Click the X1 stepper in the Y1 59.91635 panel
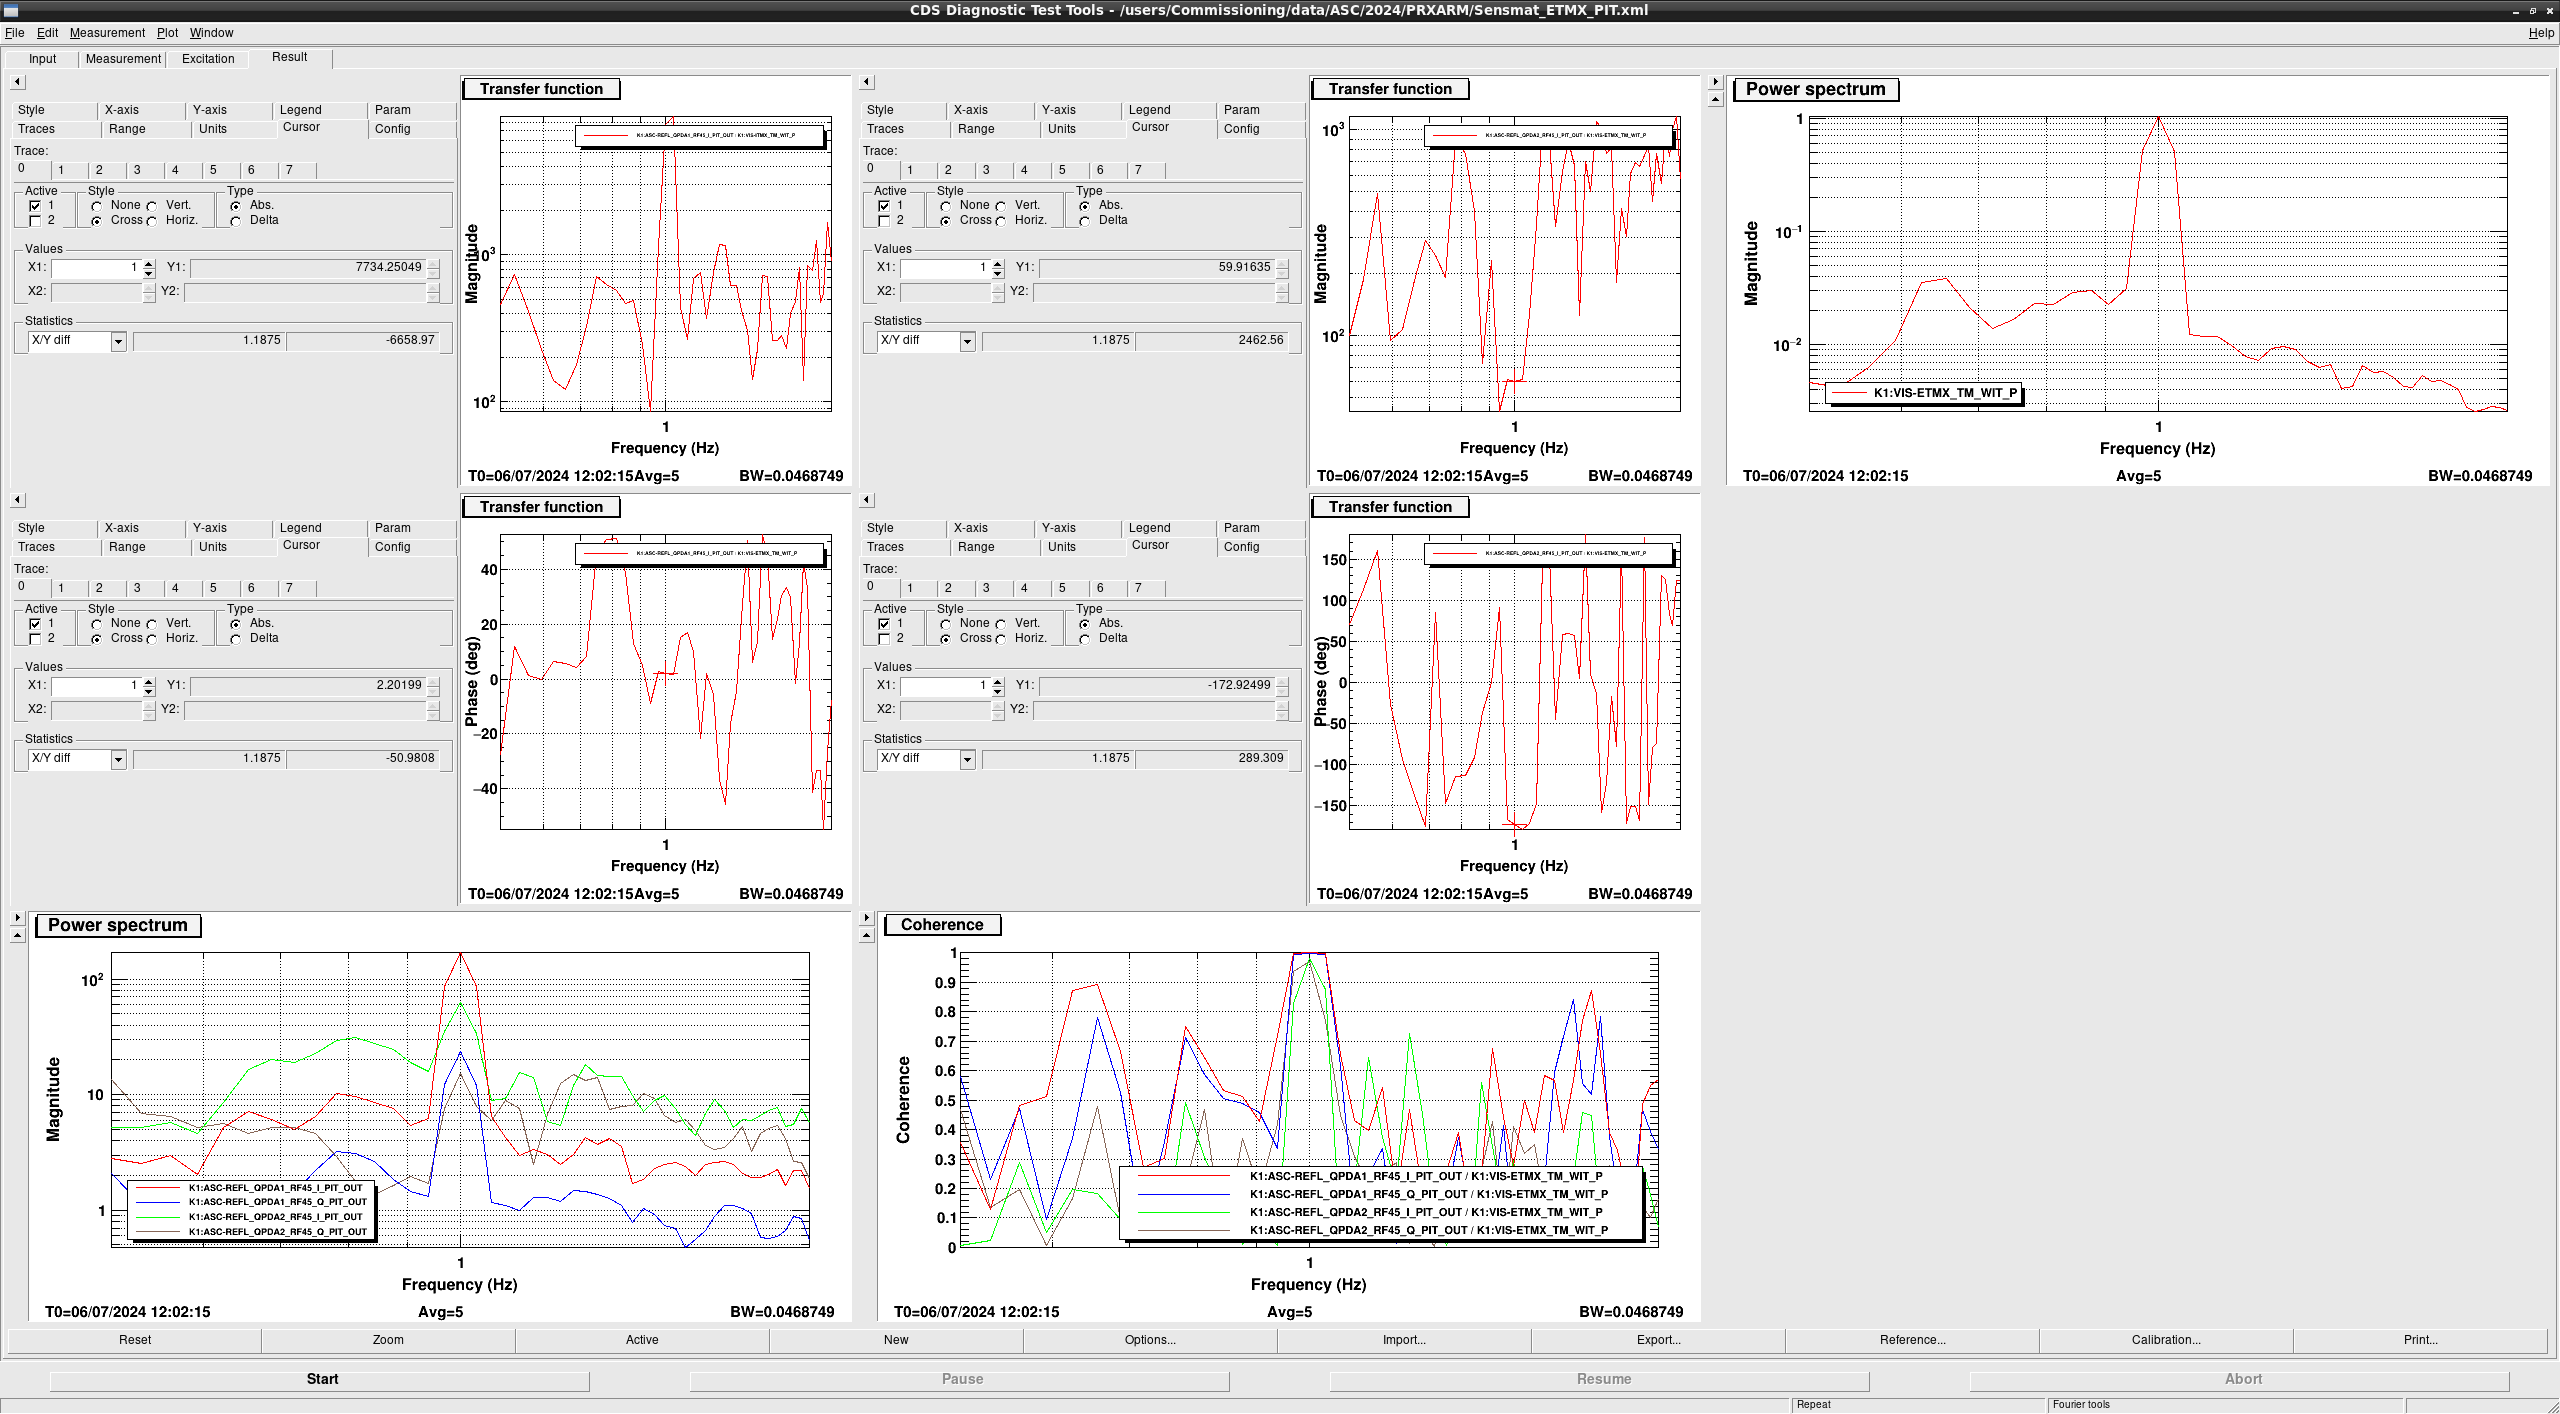The image size is (2560, 1414). point(998,268)
